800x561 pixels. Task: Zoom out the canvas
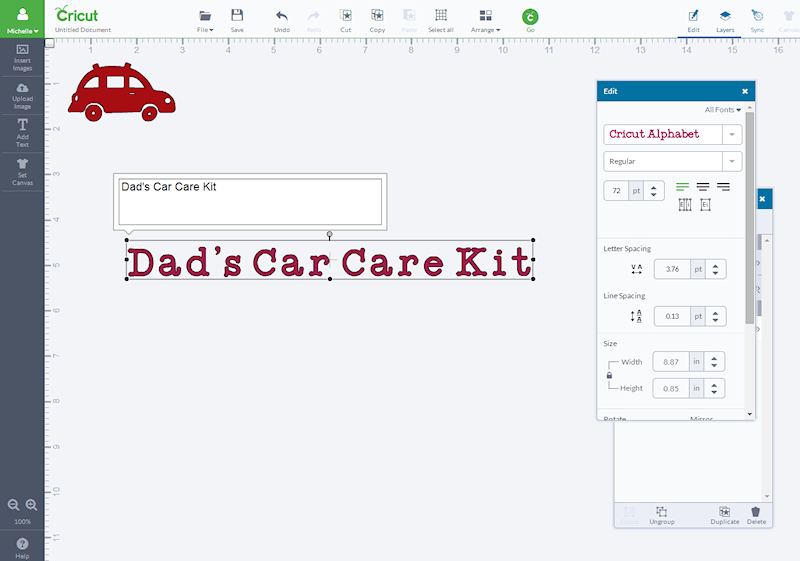point(13,505)
